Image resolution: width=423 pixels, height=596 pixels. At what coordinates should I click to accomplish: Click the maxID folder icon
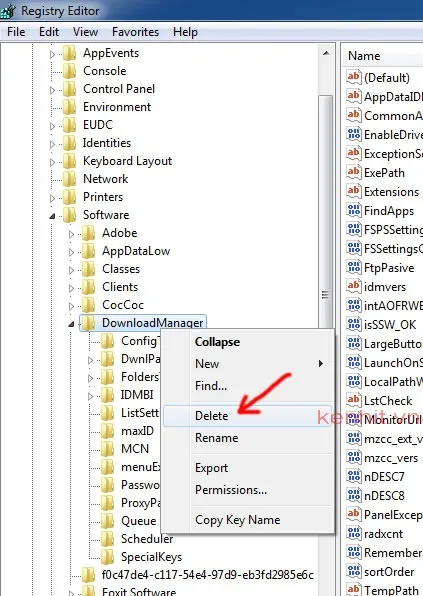point(108,431)
